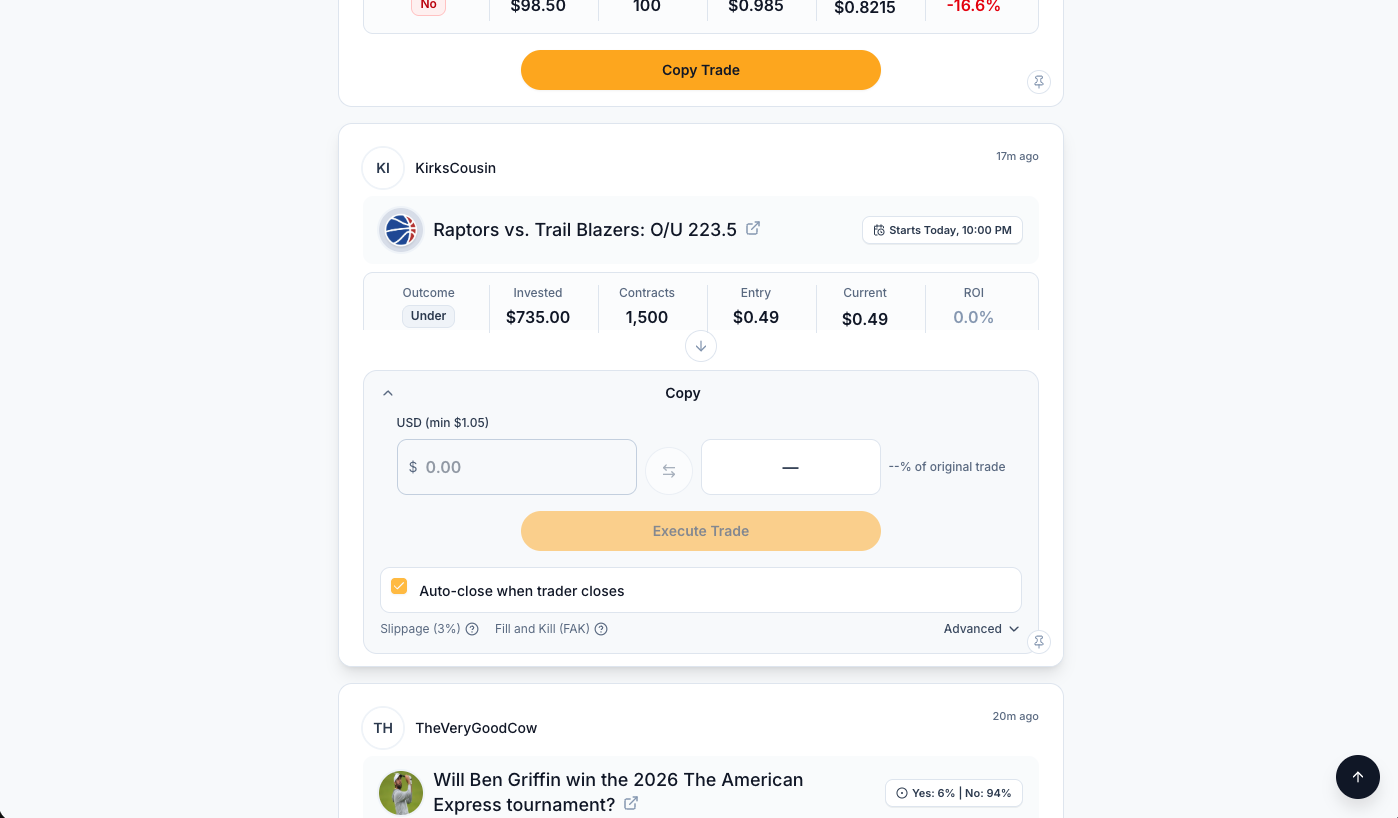This screenshot has height=818, width=1398.
Task: Pin KirksCousin's trade card
Action: click(x=1038, y=642)
